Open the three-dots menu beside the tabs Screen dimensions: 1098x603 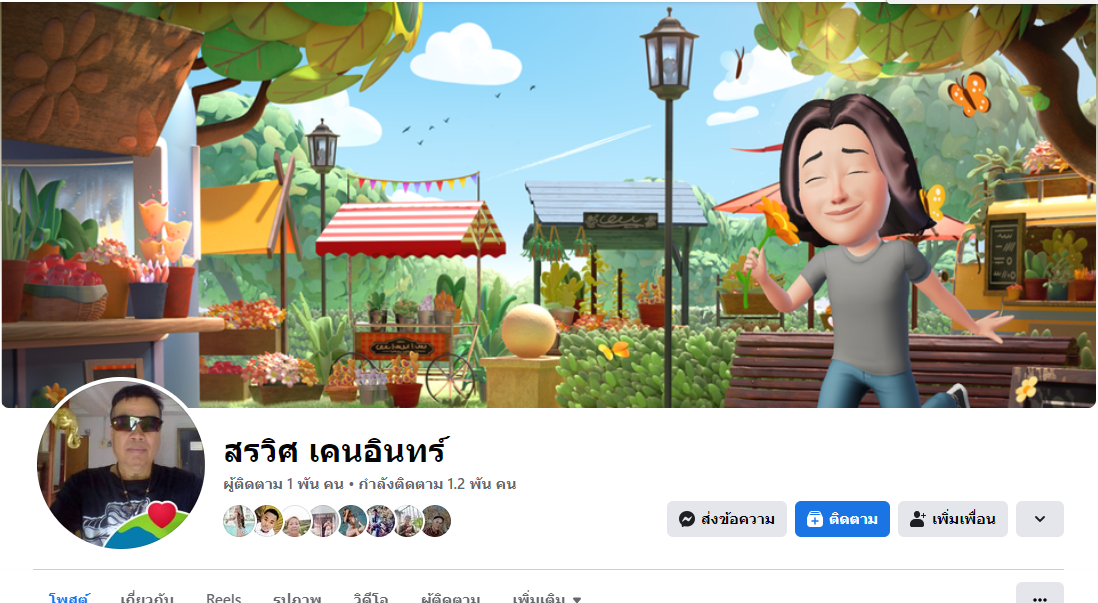pyautogui.click(x=1040, y=597)
